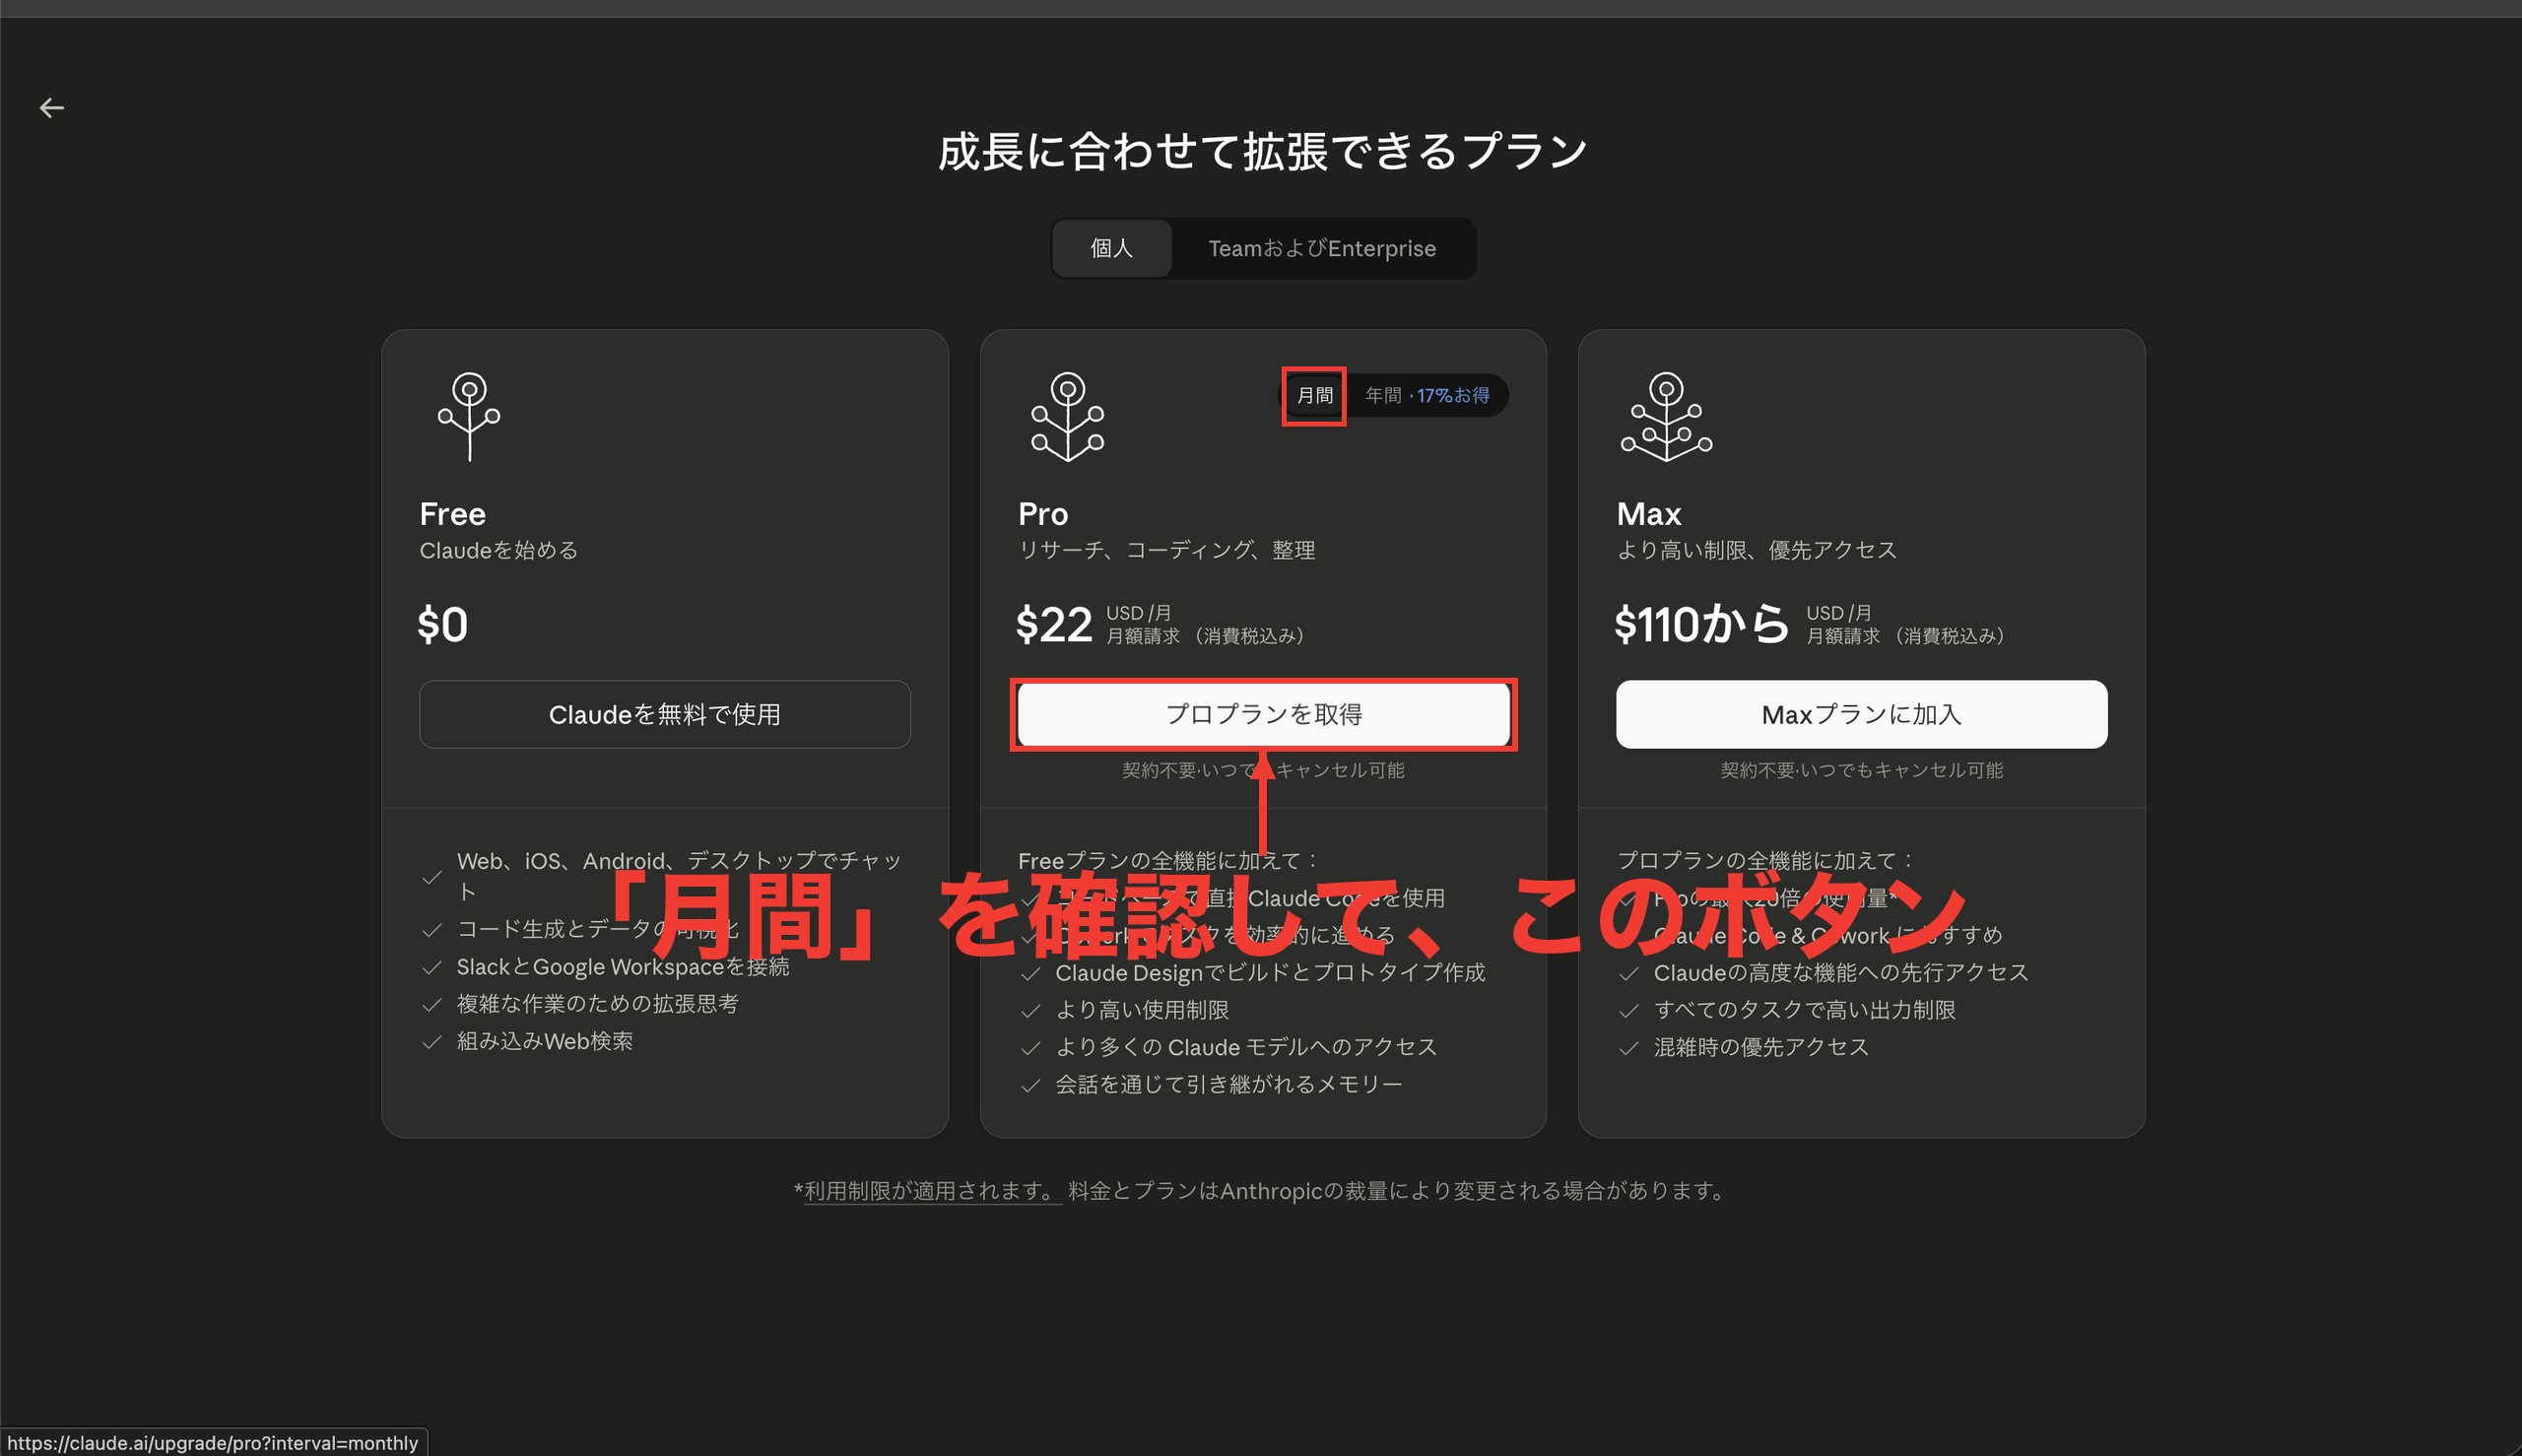Click checkmark beside 混雑時の優先アクセス
Image resolution: width=2522 pixels, height=1456 pixels.
point(1629,1048)
